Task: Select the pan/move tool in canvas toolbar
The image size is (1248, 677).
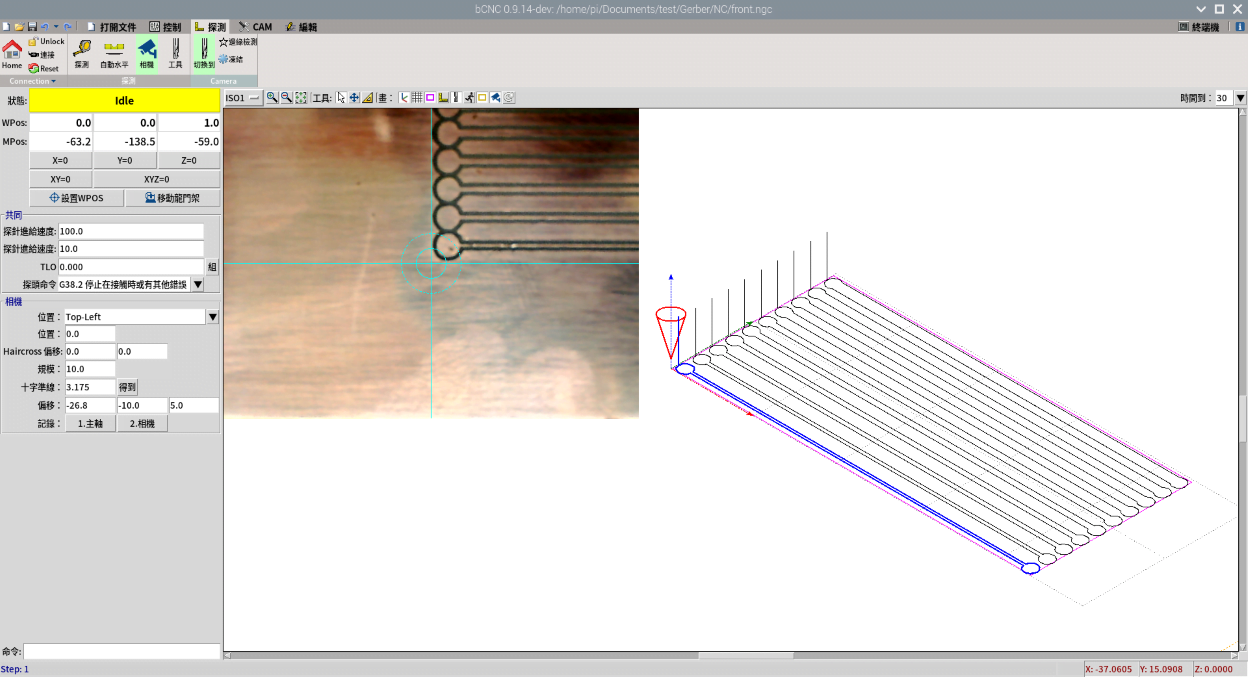Action: pyautogui.click(x=354, y=98)
